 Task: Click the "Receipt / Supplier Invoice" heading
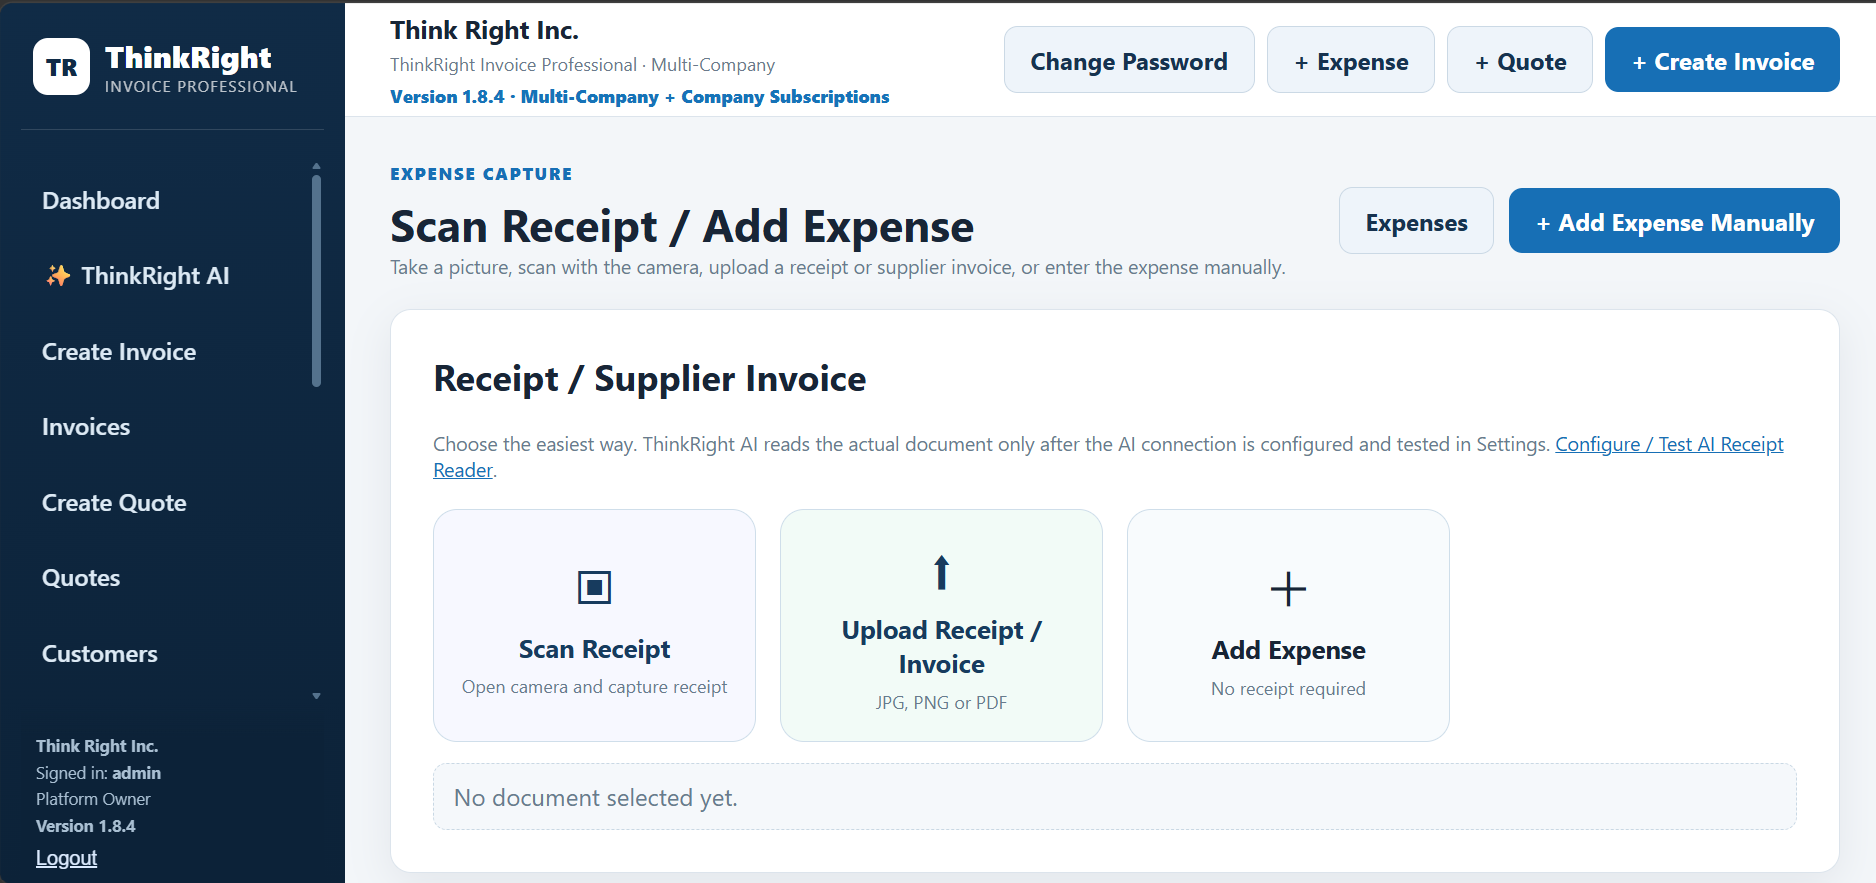click(650, 379)
